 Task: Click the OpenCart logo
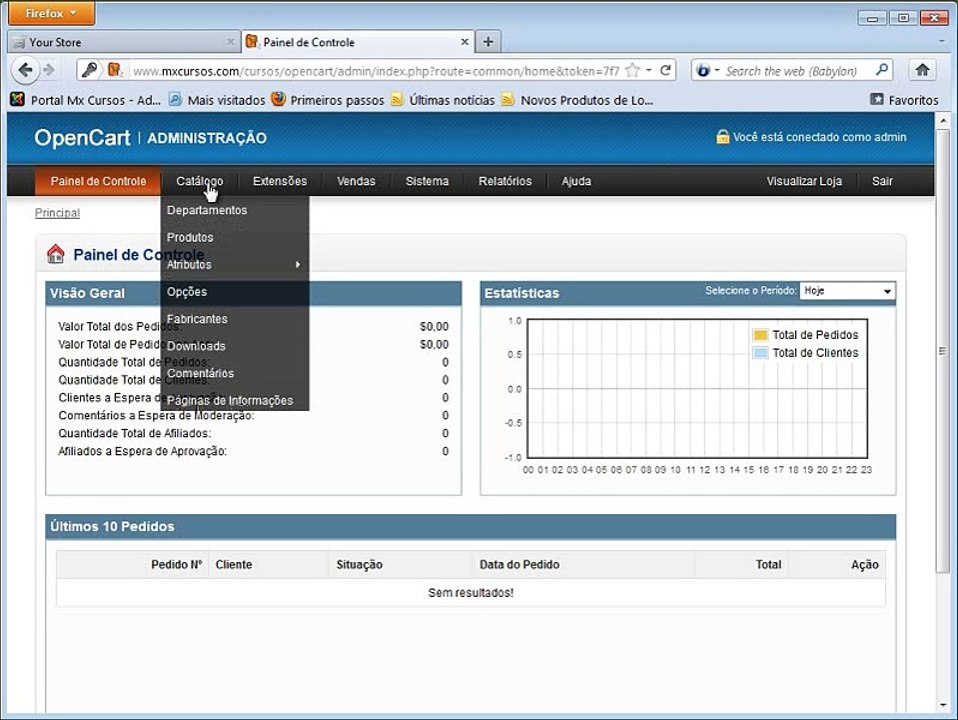click(82, 138)
